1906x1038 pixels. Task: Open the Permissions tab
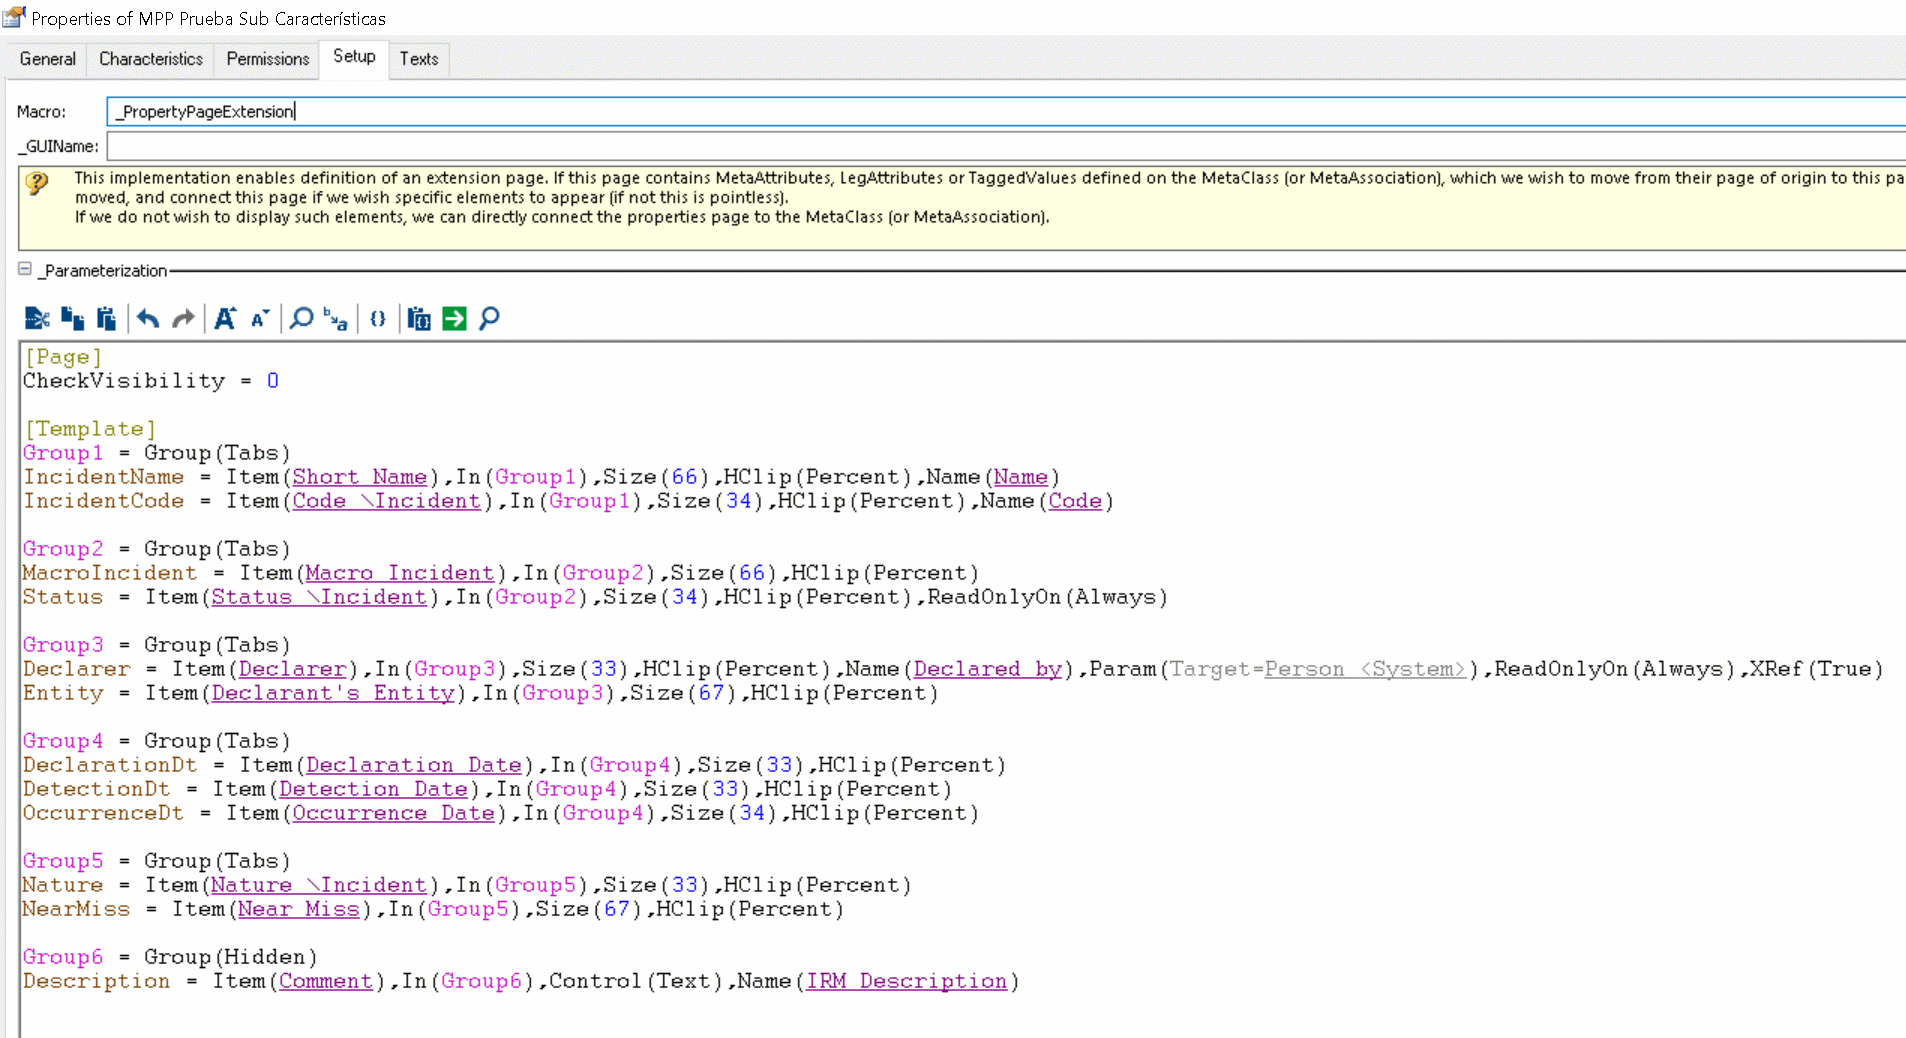point(267,59)
